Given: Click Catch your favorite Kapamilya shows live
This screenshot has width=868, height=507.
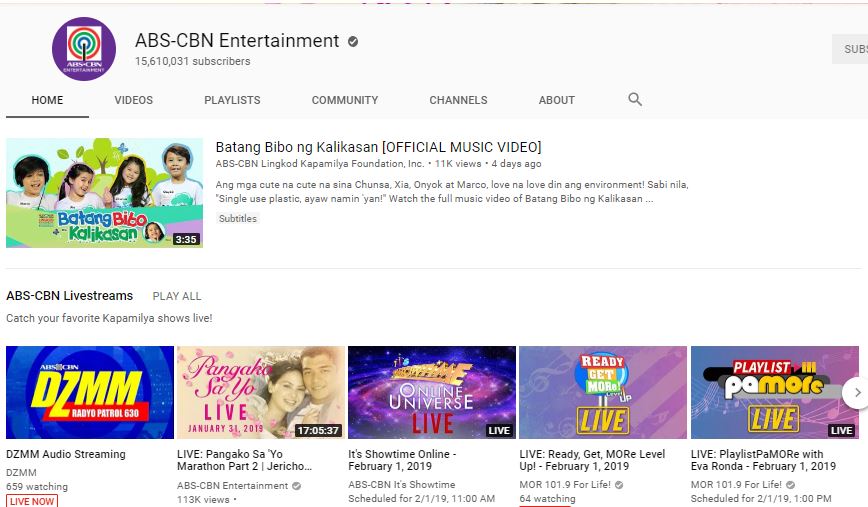Looking at the screenshot, I should [x=109, y=318].
